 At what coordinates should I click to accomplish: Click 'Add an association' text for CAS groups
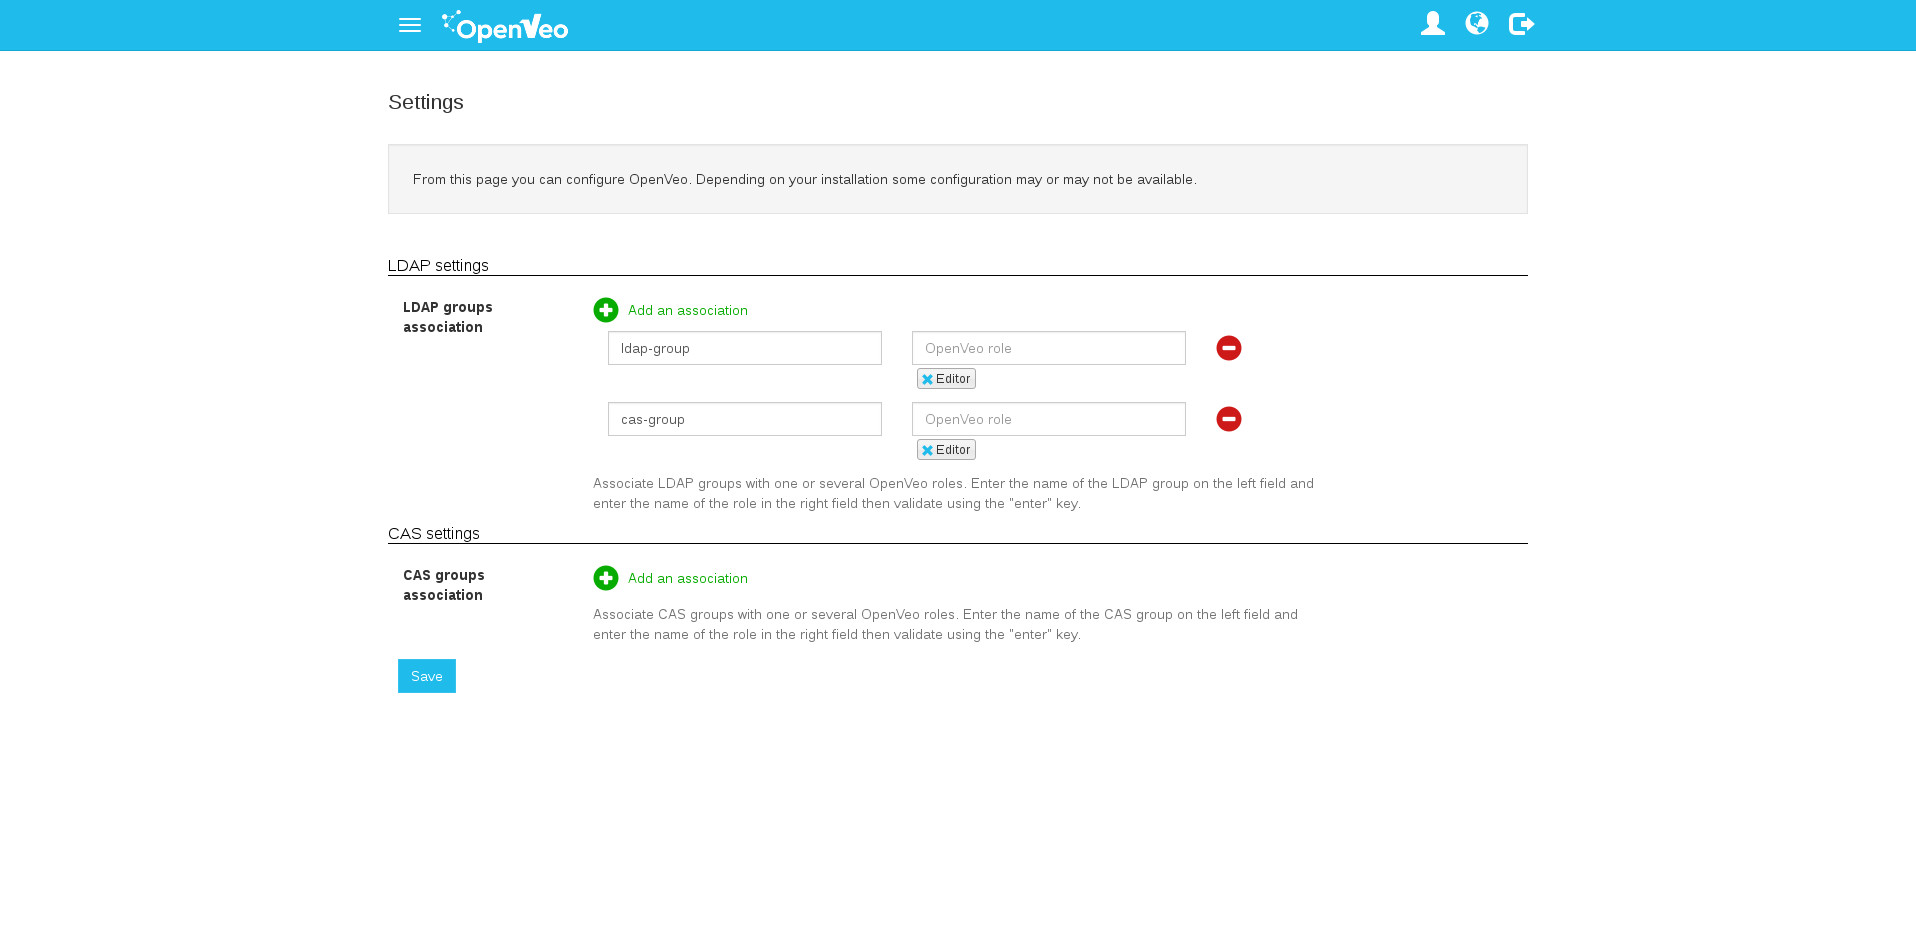pyautogui.click(x=688, y=579)
